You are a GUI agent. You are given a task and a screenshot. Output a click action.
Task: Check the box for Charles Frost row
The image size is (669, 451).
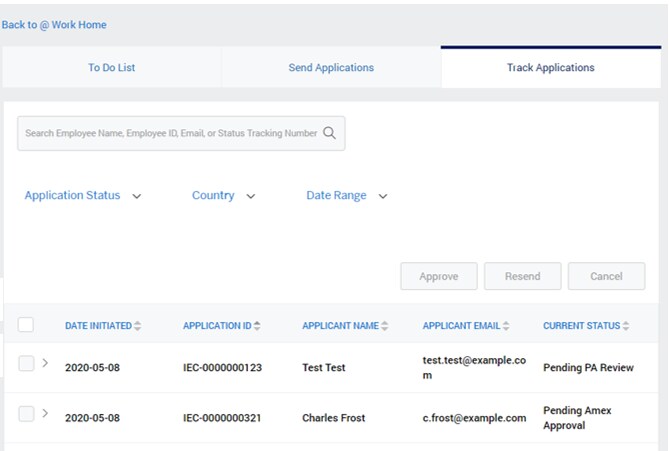click(x=26, y=414)
